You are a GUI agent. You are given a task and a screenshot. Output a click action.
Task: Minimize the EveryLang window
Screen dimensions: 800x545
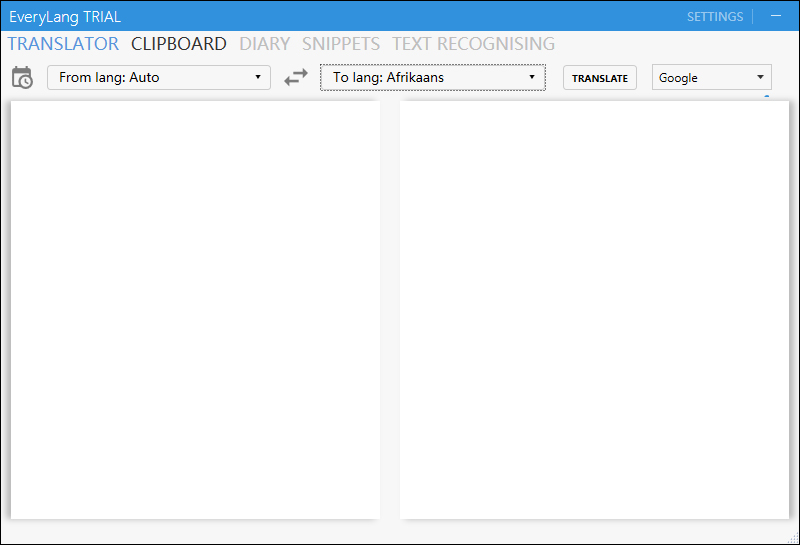click(x=776, y=16)
